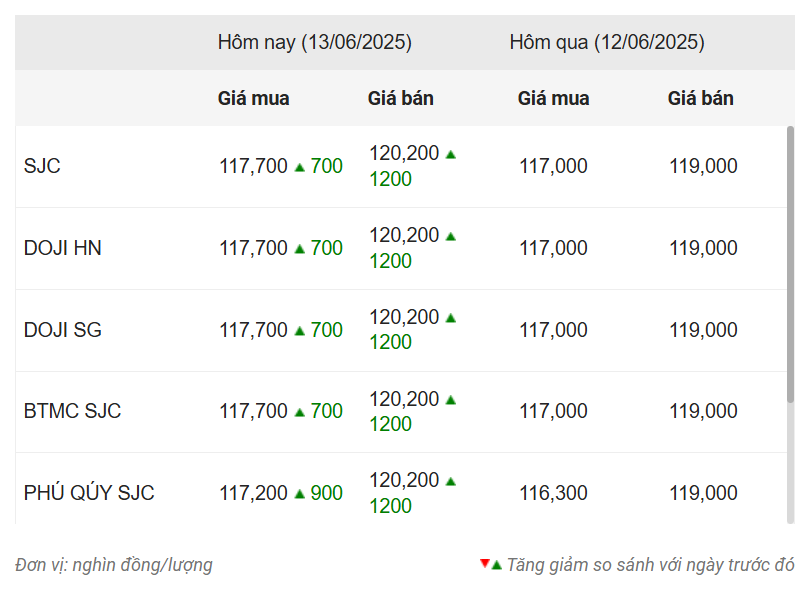
Task: Click up arrow beside BTMC SJC buy price
Action: pyautogui.click(x=299, y=412)
